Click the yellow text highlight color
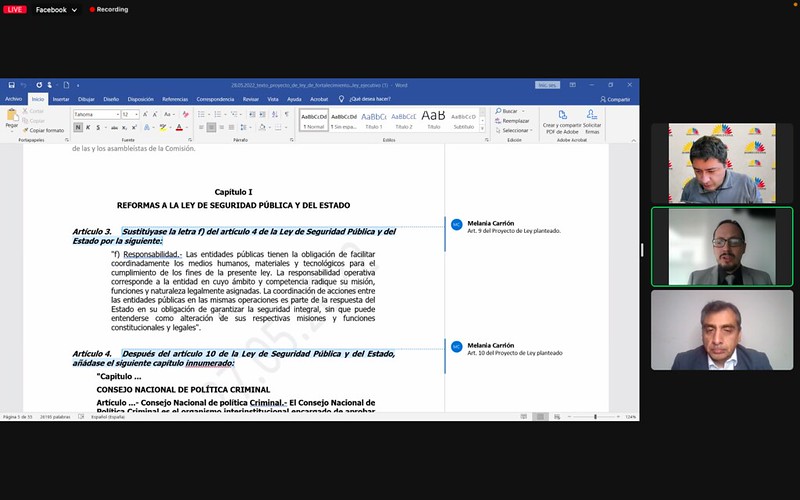This screenshot has width=800, height=500. point(162,128)
